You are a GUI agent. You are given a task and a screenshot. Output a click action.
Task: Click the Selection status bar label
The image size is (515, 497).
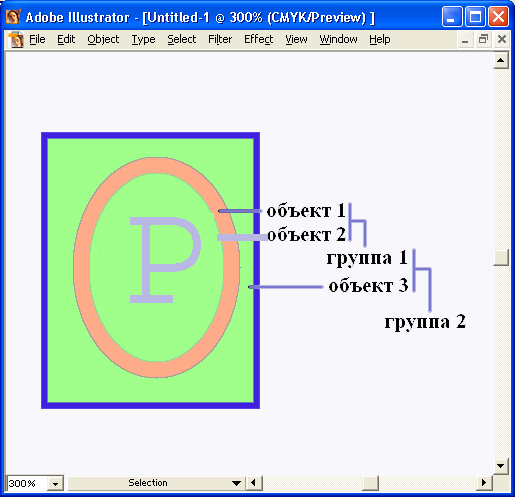click(148, 483)
